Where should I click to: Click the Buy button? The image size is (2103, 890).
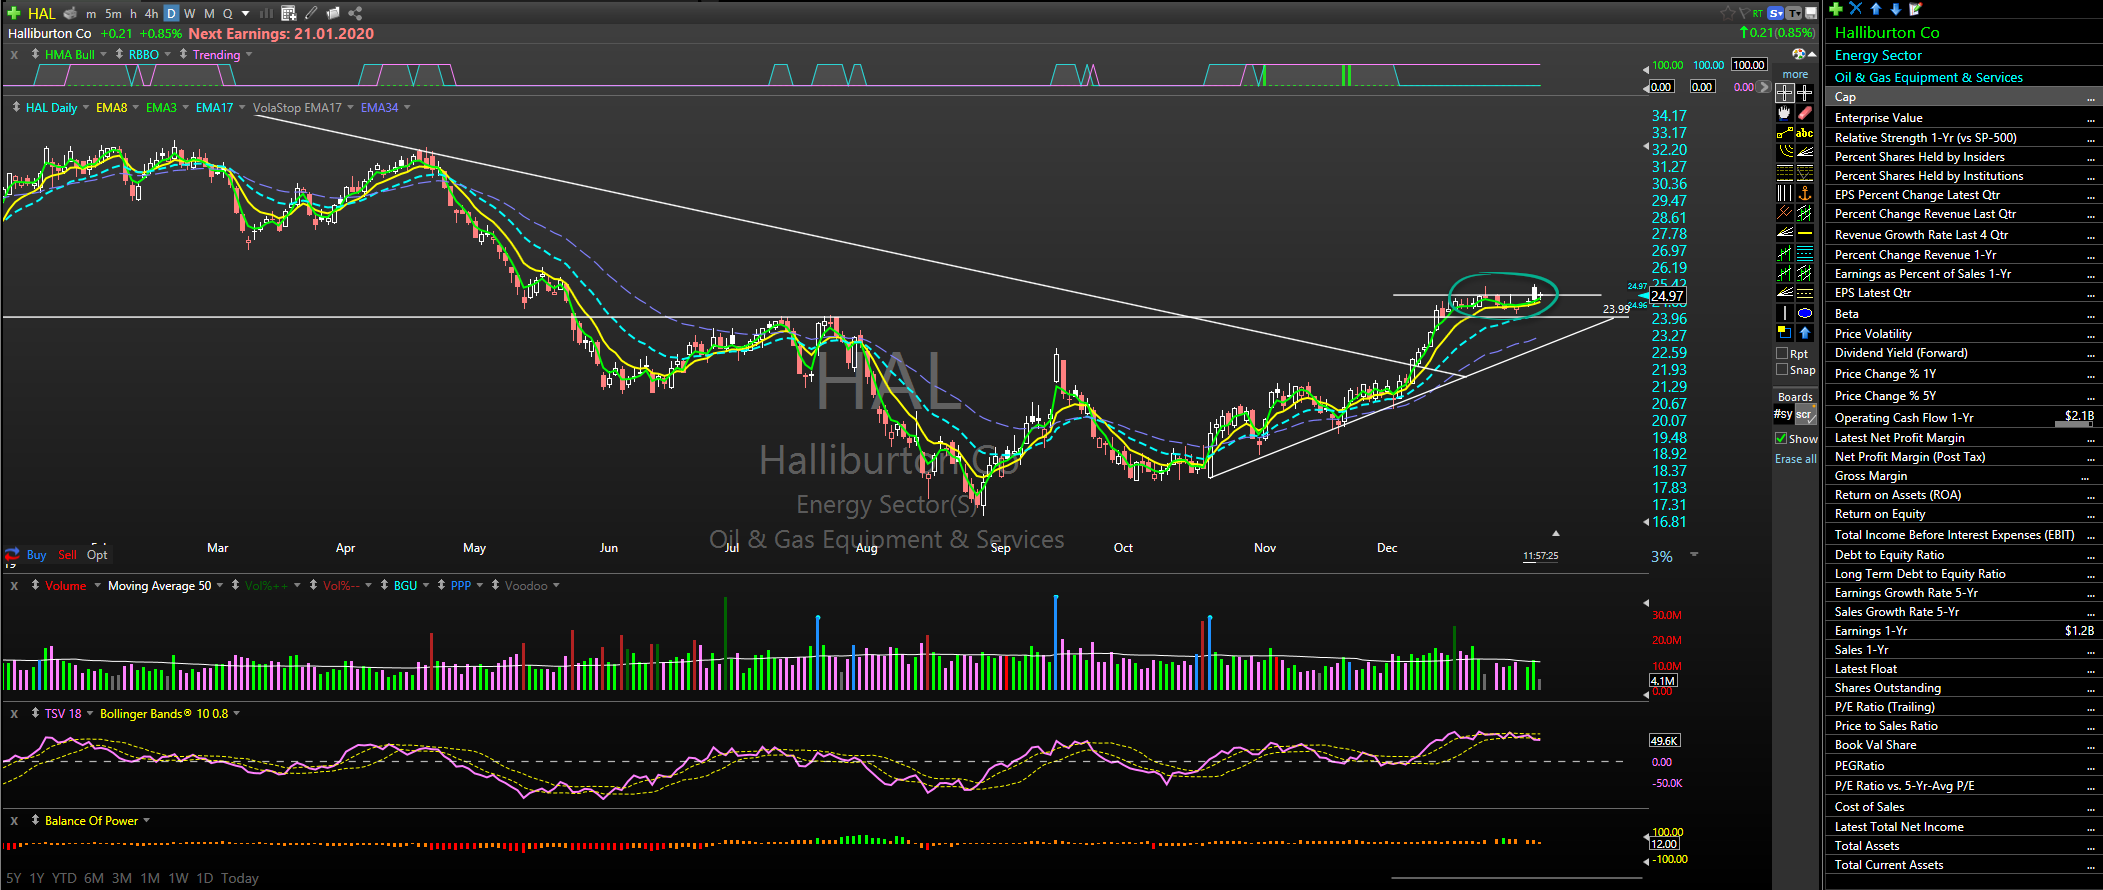tap(36, 555)
